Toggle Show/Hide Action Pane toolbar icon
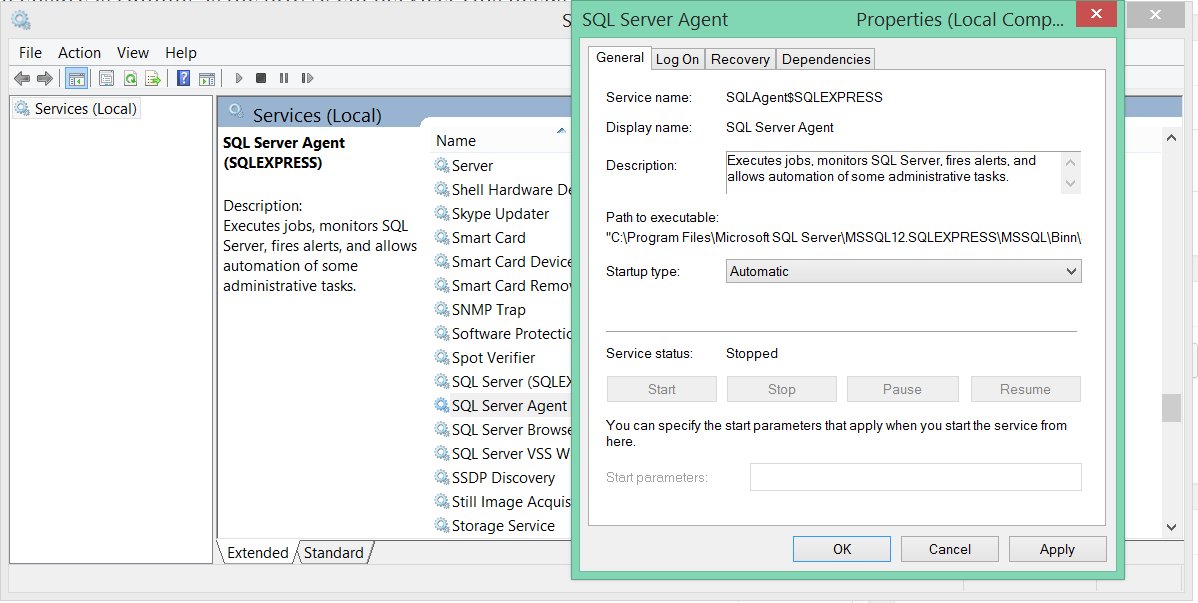The width and height of the screenshot is (1198, 603). click(206, 78)
